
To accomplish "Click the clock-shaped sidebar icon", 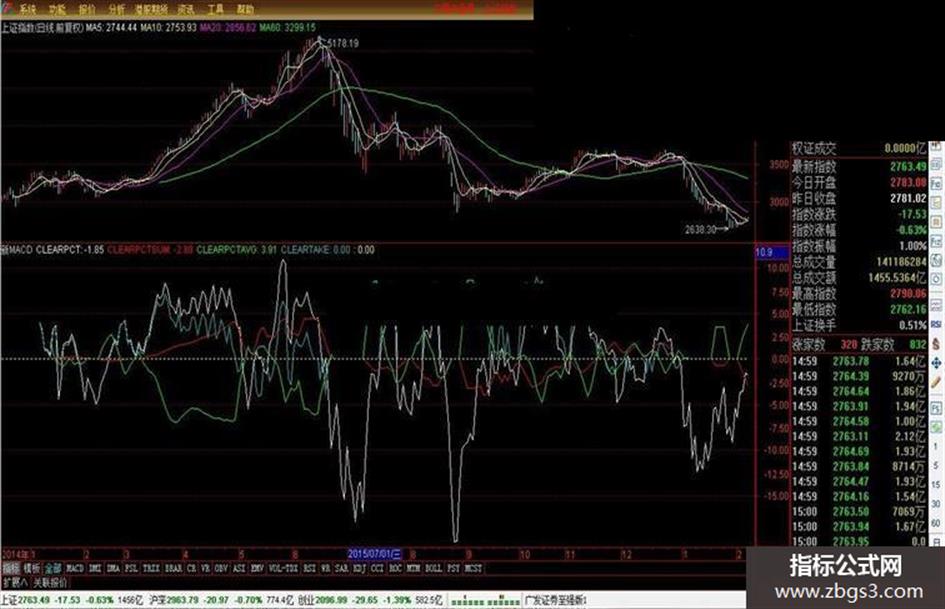I will (x=936, y=278).
